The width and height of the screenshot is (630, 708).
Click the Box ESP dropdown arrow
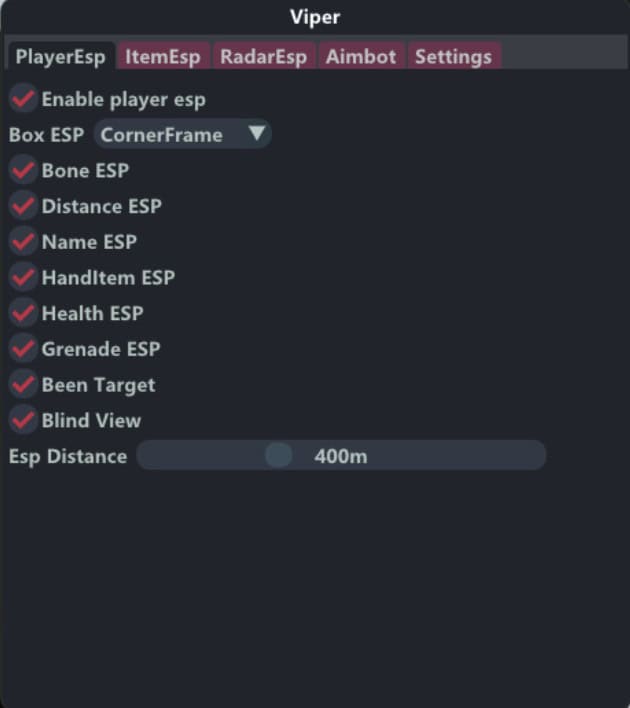pyautogui.click(x=257, y=134)
